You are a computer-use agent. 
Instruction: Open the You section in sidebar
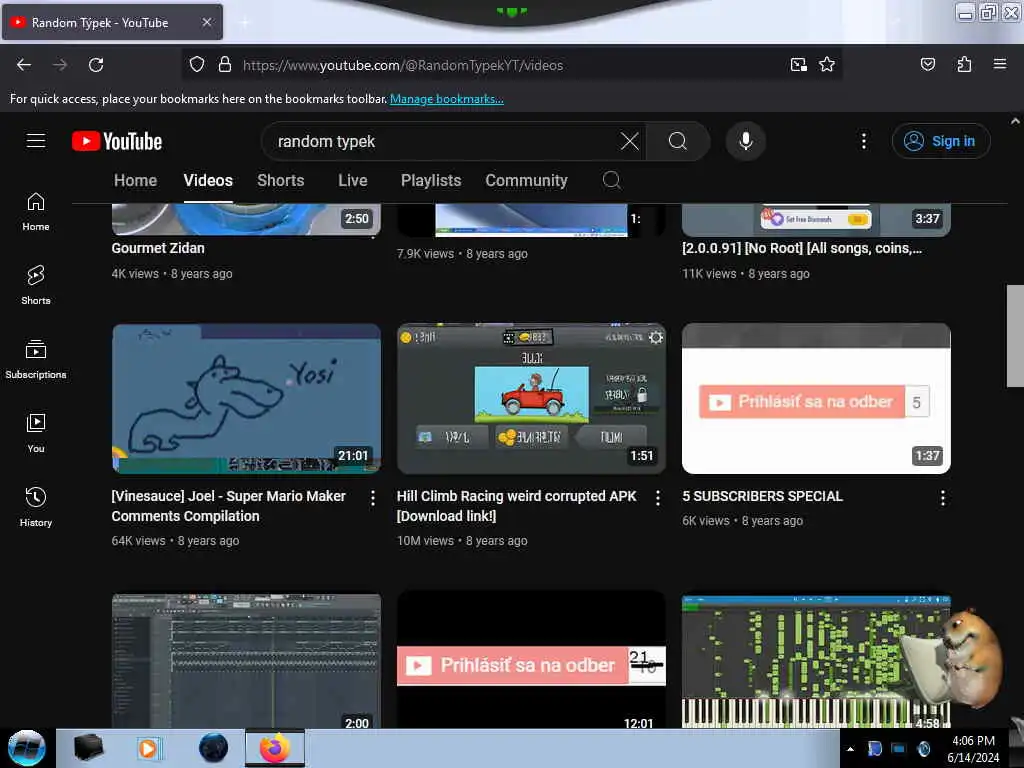(x=36, y=434)
